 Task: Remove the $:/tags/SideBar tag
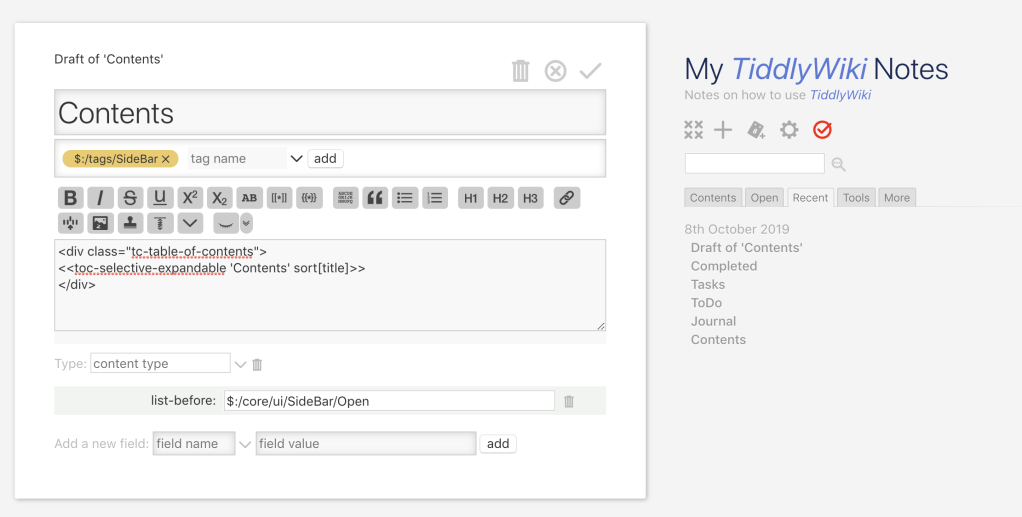coord(166,159)
